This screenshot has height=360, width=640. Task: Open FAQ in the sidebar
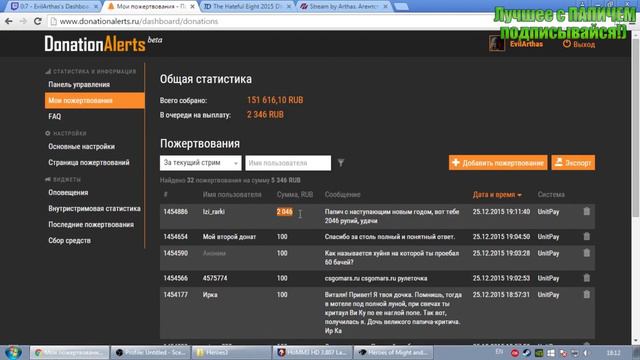coord(55,116)
